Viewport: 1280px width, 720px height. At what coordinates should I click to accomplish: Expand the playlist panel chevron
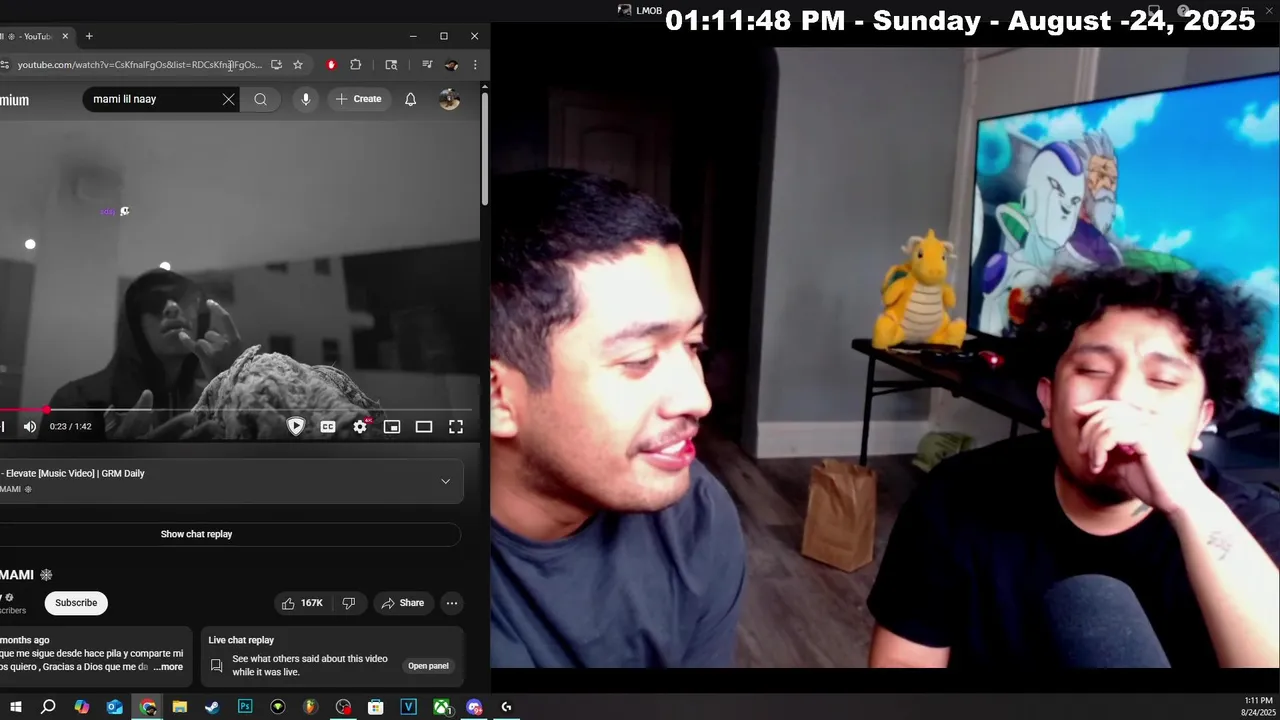pos(445,481)
